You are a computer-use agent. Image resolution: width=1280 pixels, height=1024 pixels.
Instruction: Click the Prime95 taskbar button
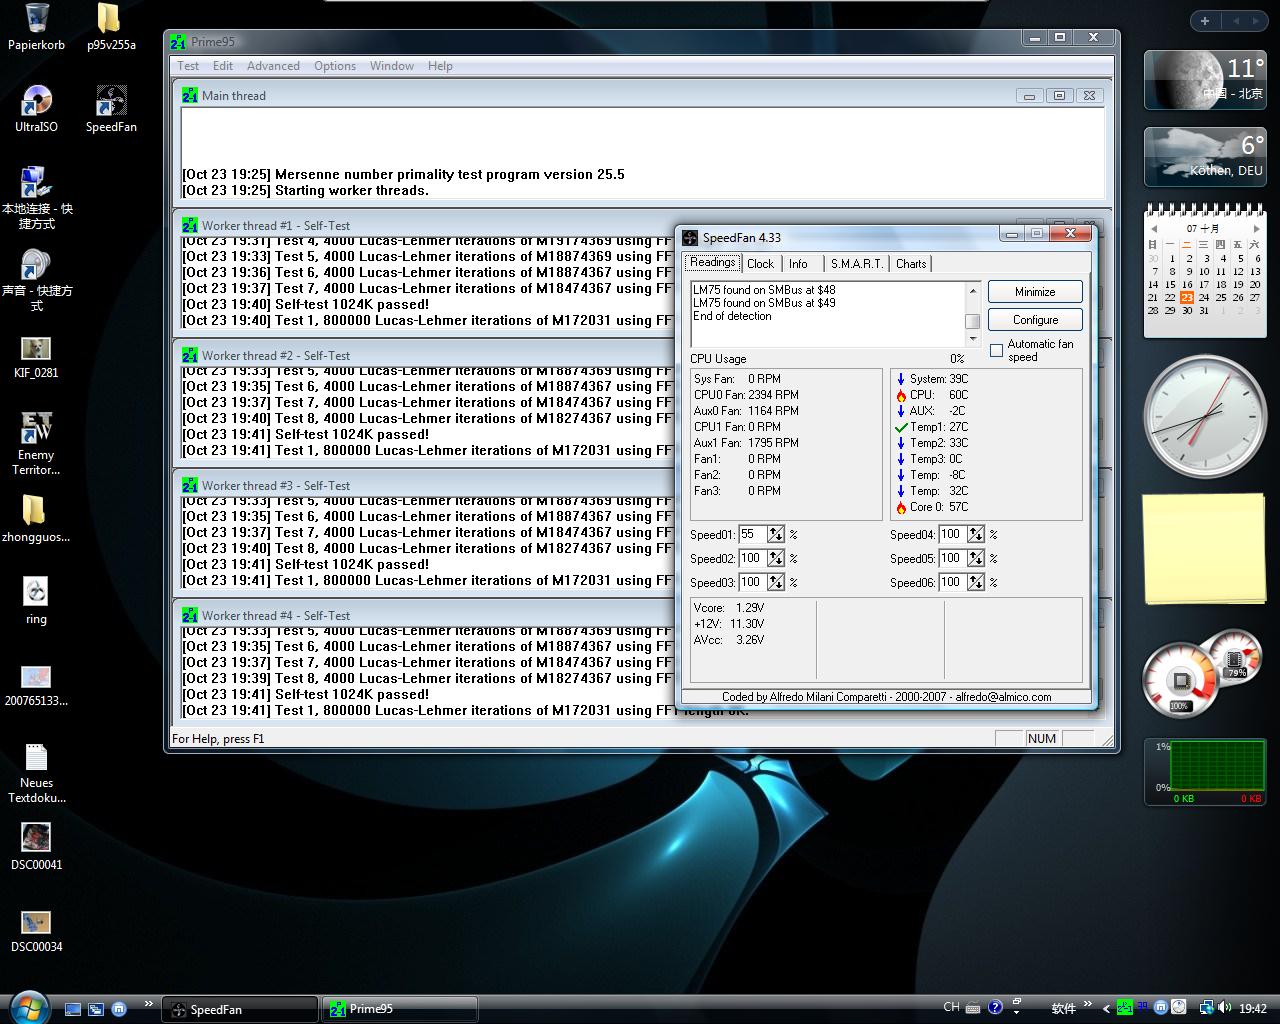click(x=399, y=1009)
